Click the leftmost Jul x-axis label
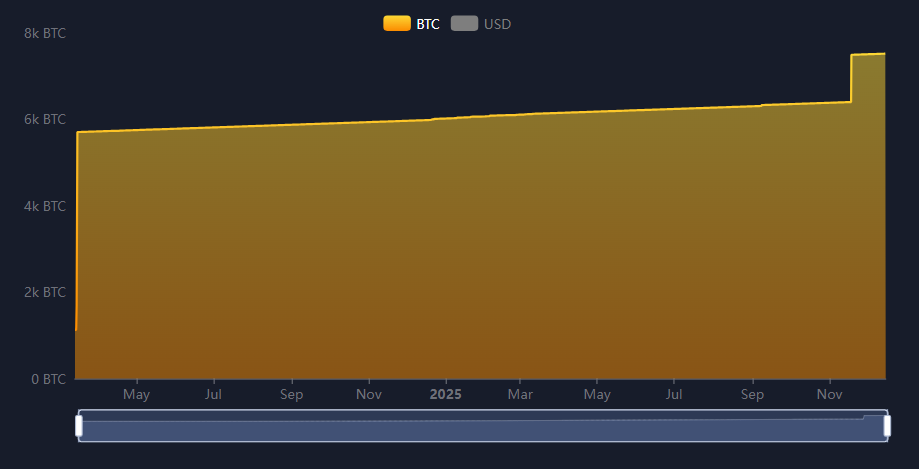Image resolution: width=919 pixels, height=469 pixels. pos(213,394)
